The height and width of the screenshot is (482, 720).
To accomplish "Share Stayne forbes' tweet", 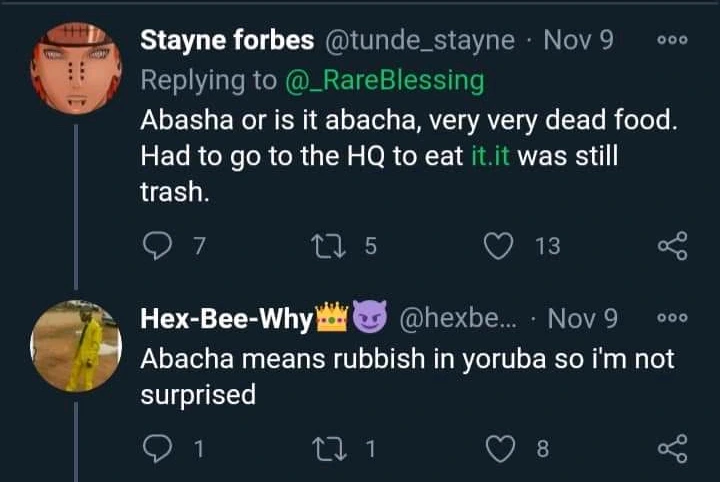I will [672, 246].
